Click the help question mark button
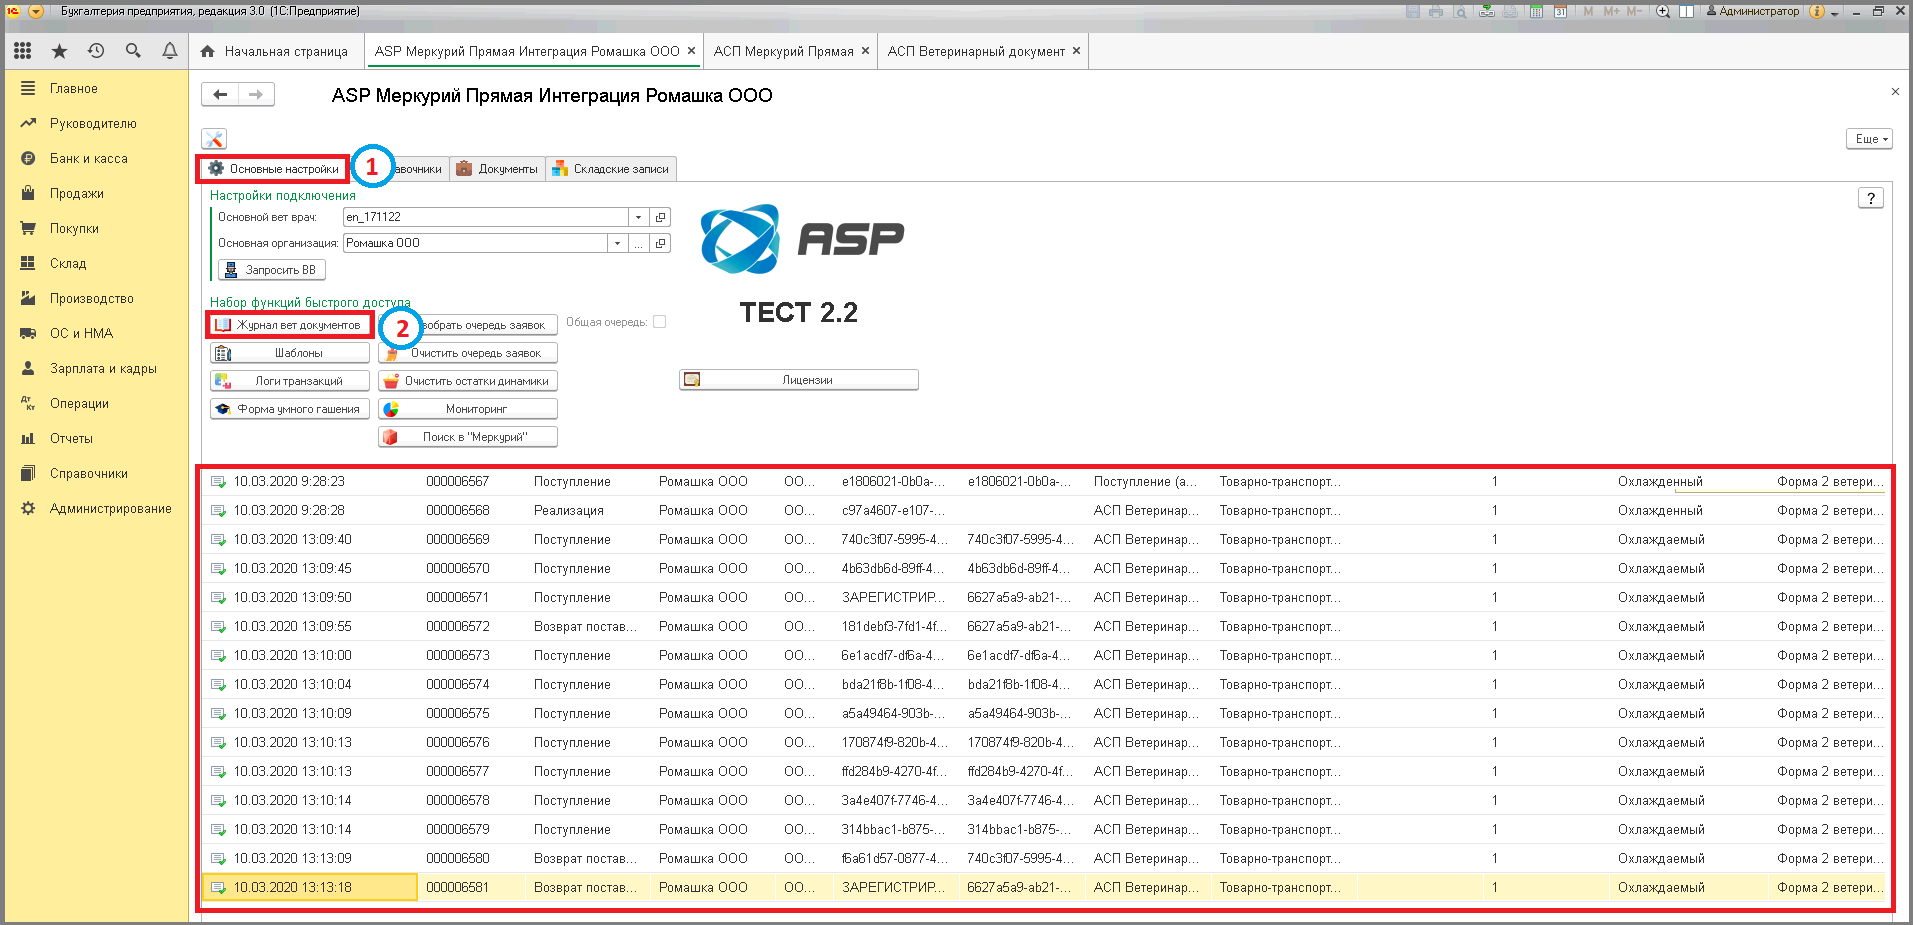Image resolution: width=1913 pixels, height=925 pixels. pos(1870,198)
